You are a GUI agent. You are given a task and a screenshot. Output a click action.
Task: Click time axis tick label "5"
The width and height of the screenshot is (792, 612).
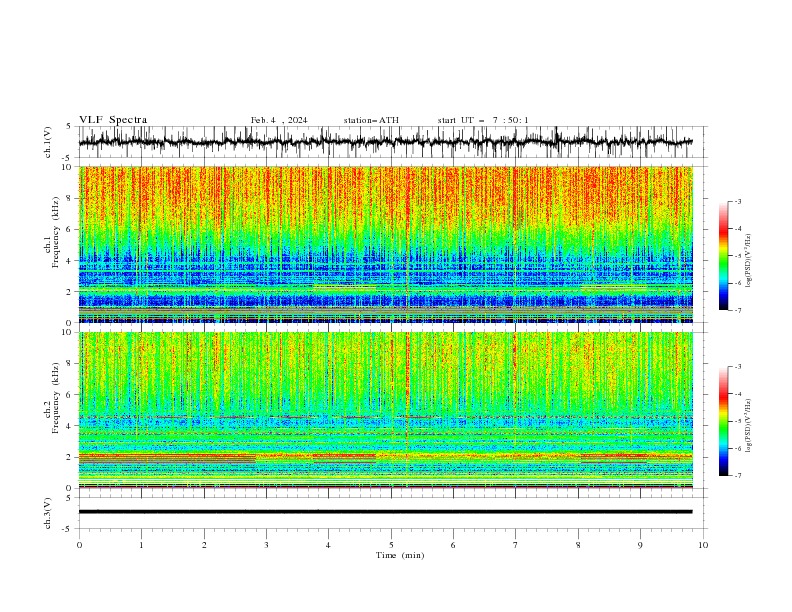pos(391,545)
